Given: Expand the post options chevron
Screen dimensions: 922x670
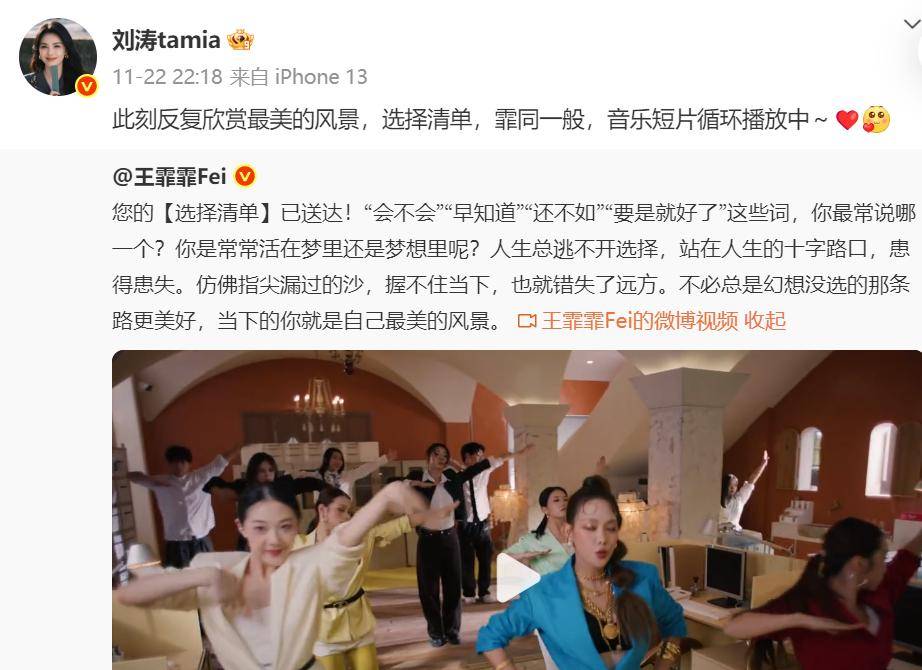Looking at the screenshot, I should point(912,24).
